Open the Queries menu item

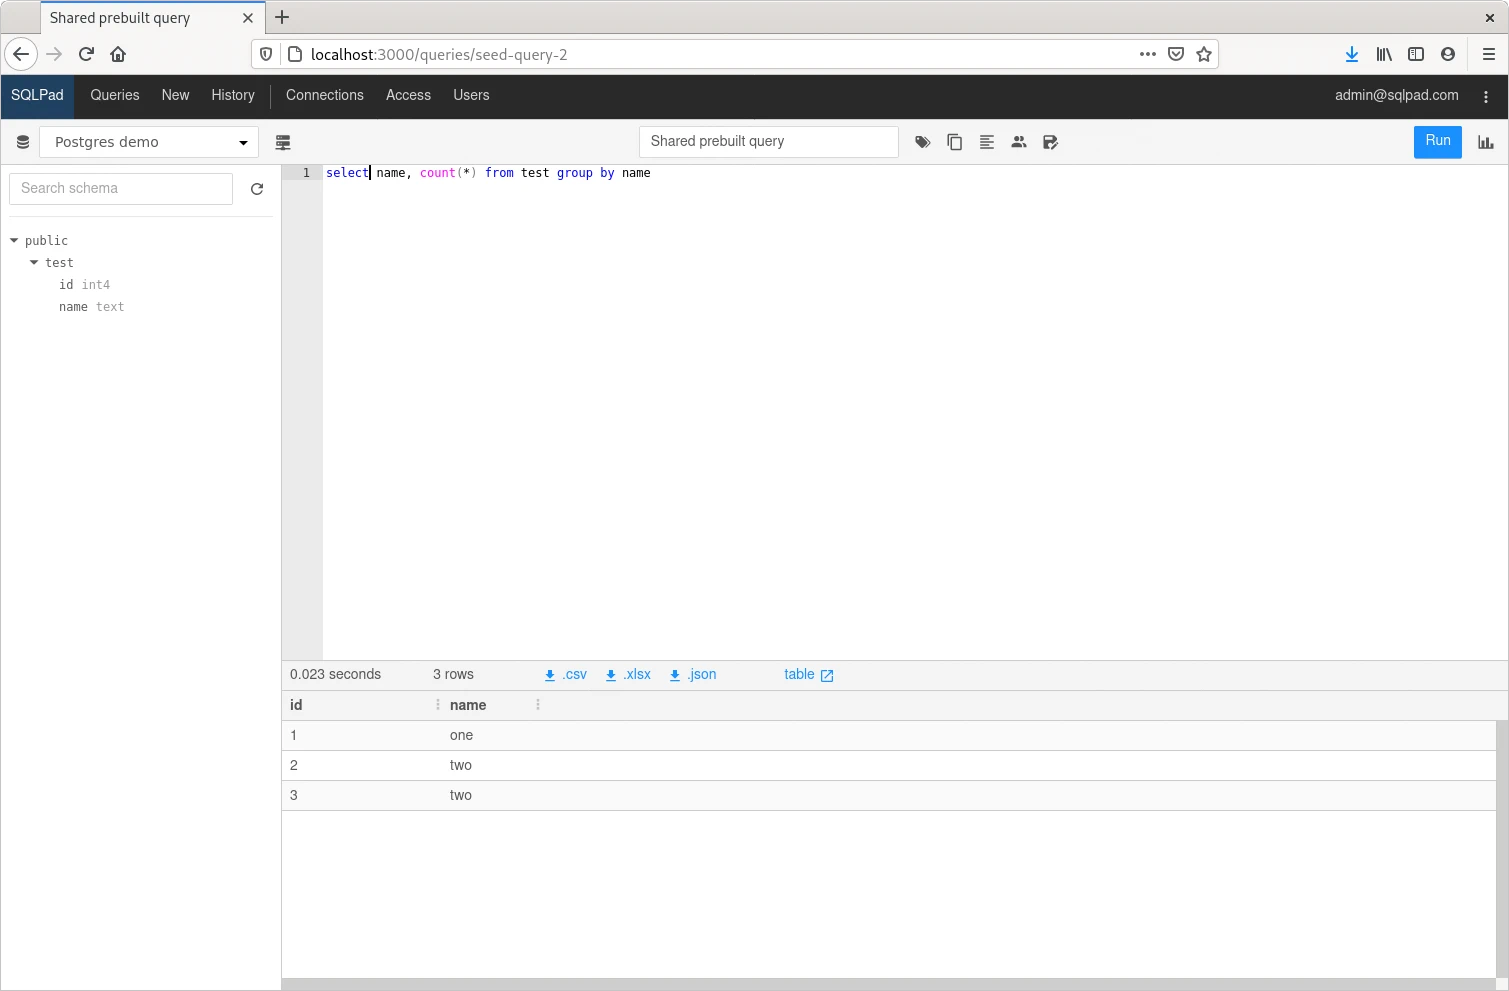coord(115,95)
